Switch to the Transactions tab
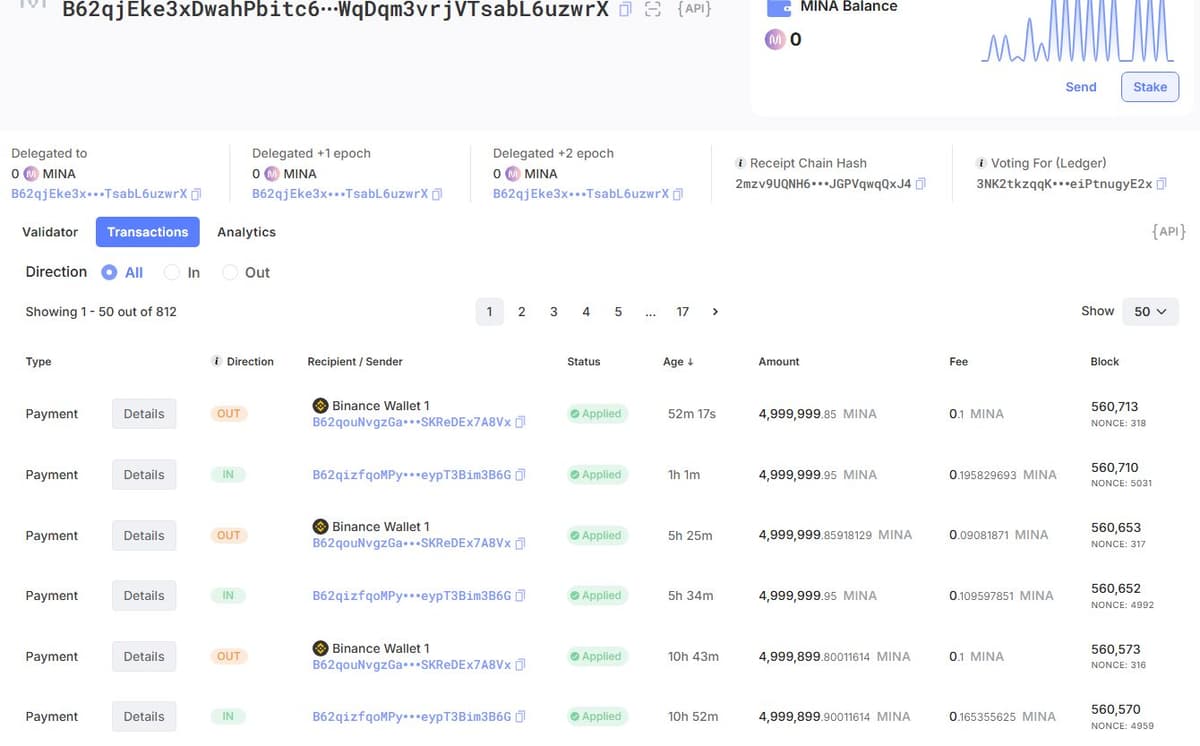 pos(148,232)
